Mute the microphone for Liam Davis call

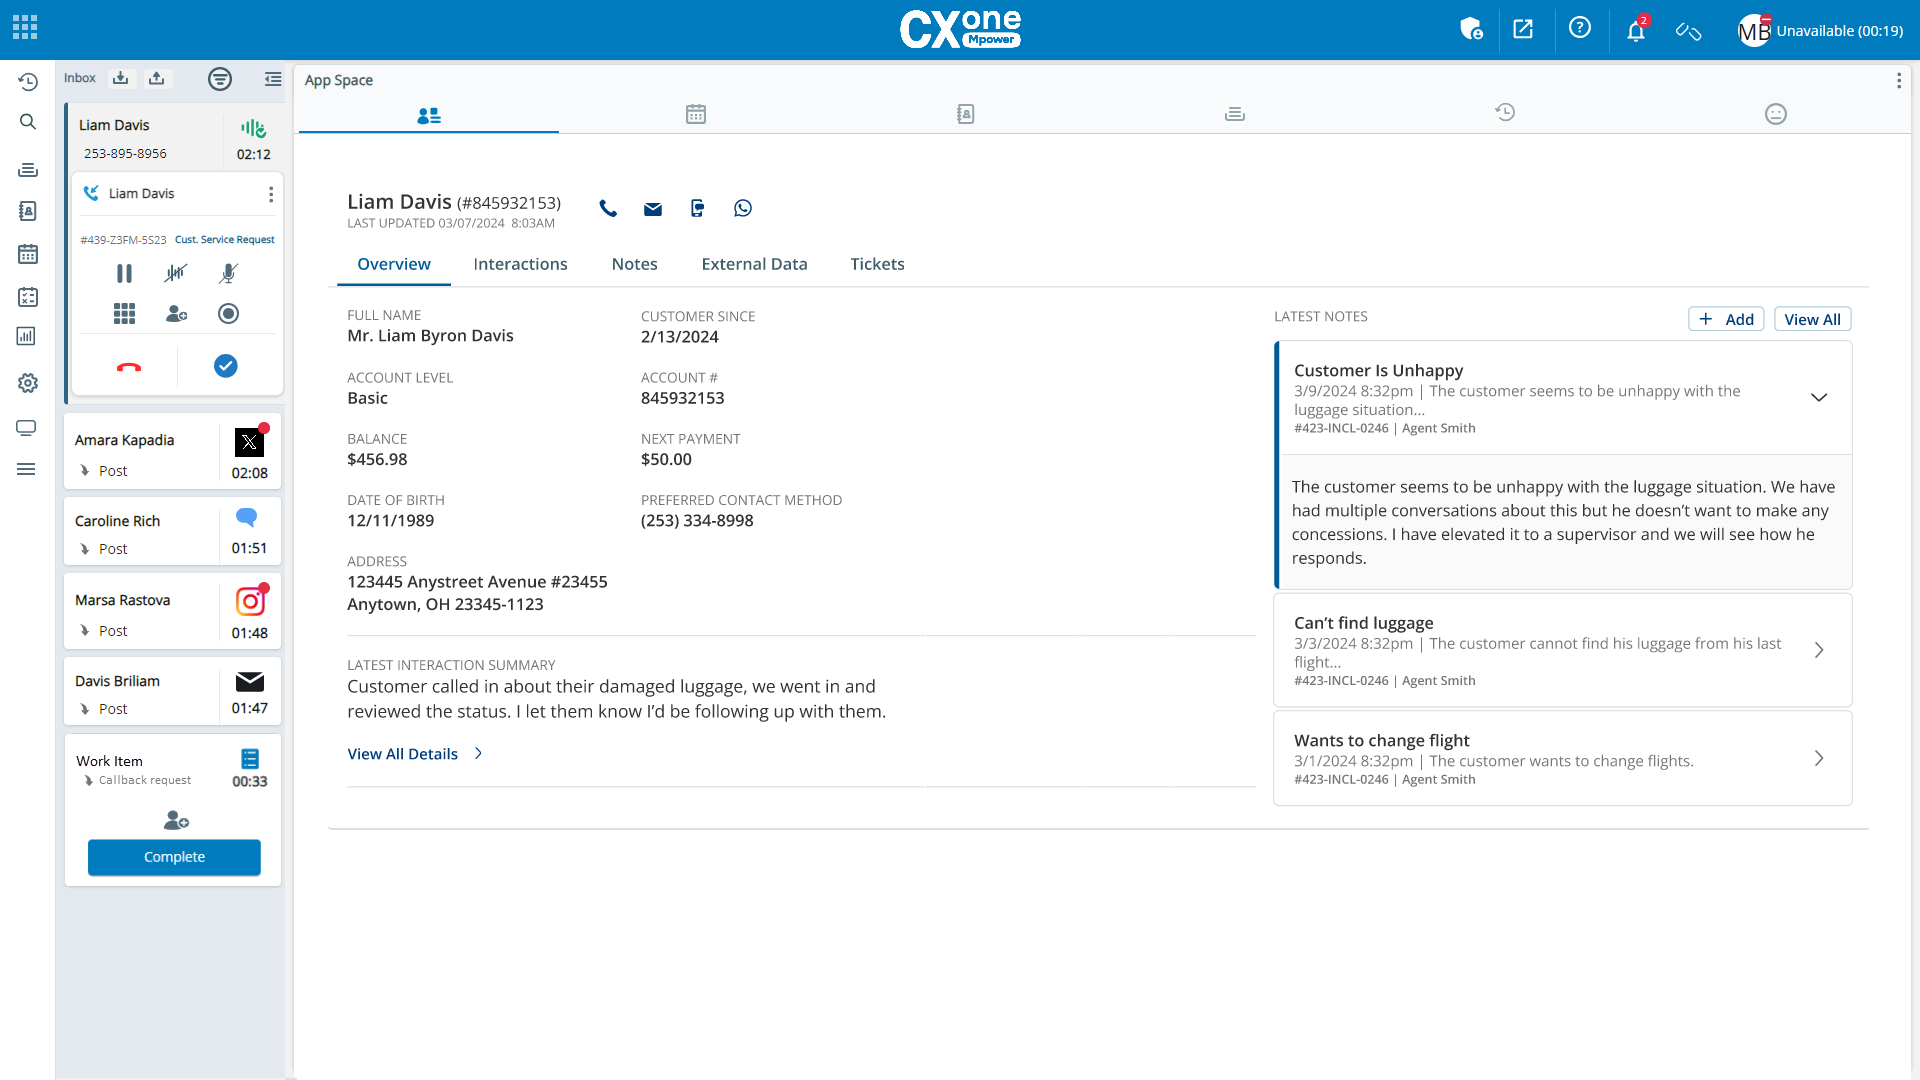[x=228, y=273]
